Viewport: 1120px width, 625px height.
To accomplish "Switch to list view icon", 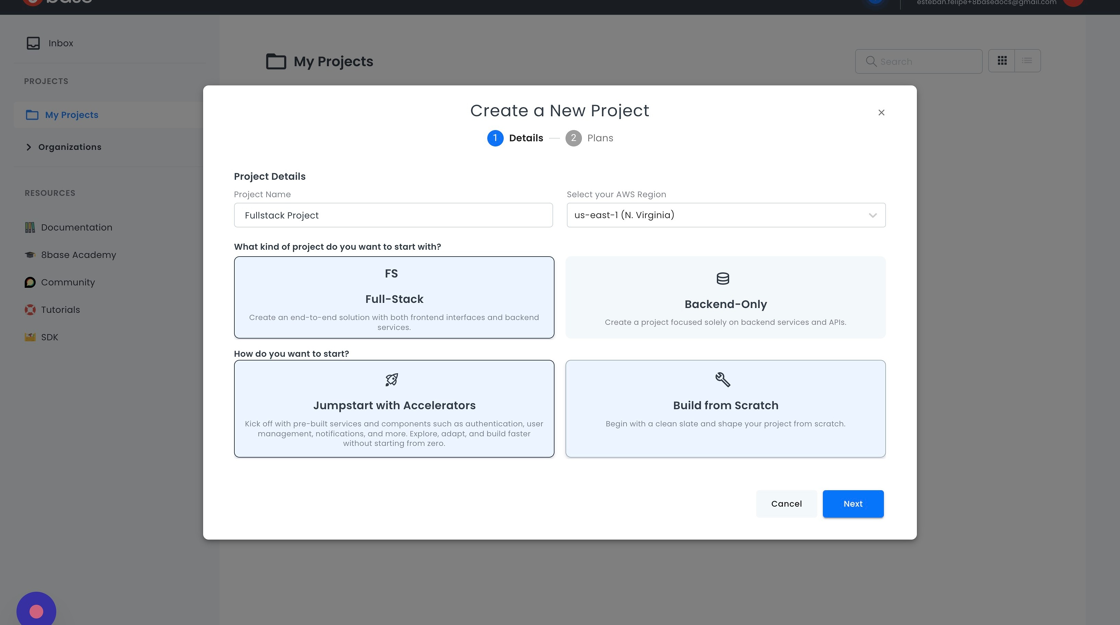I will tap(1027, 61).
